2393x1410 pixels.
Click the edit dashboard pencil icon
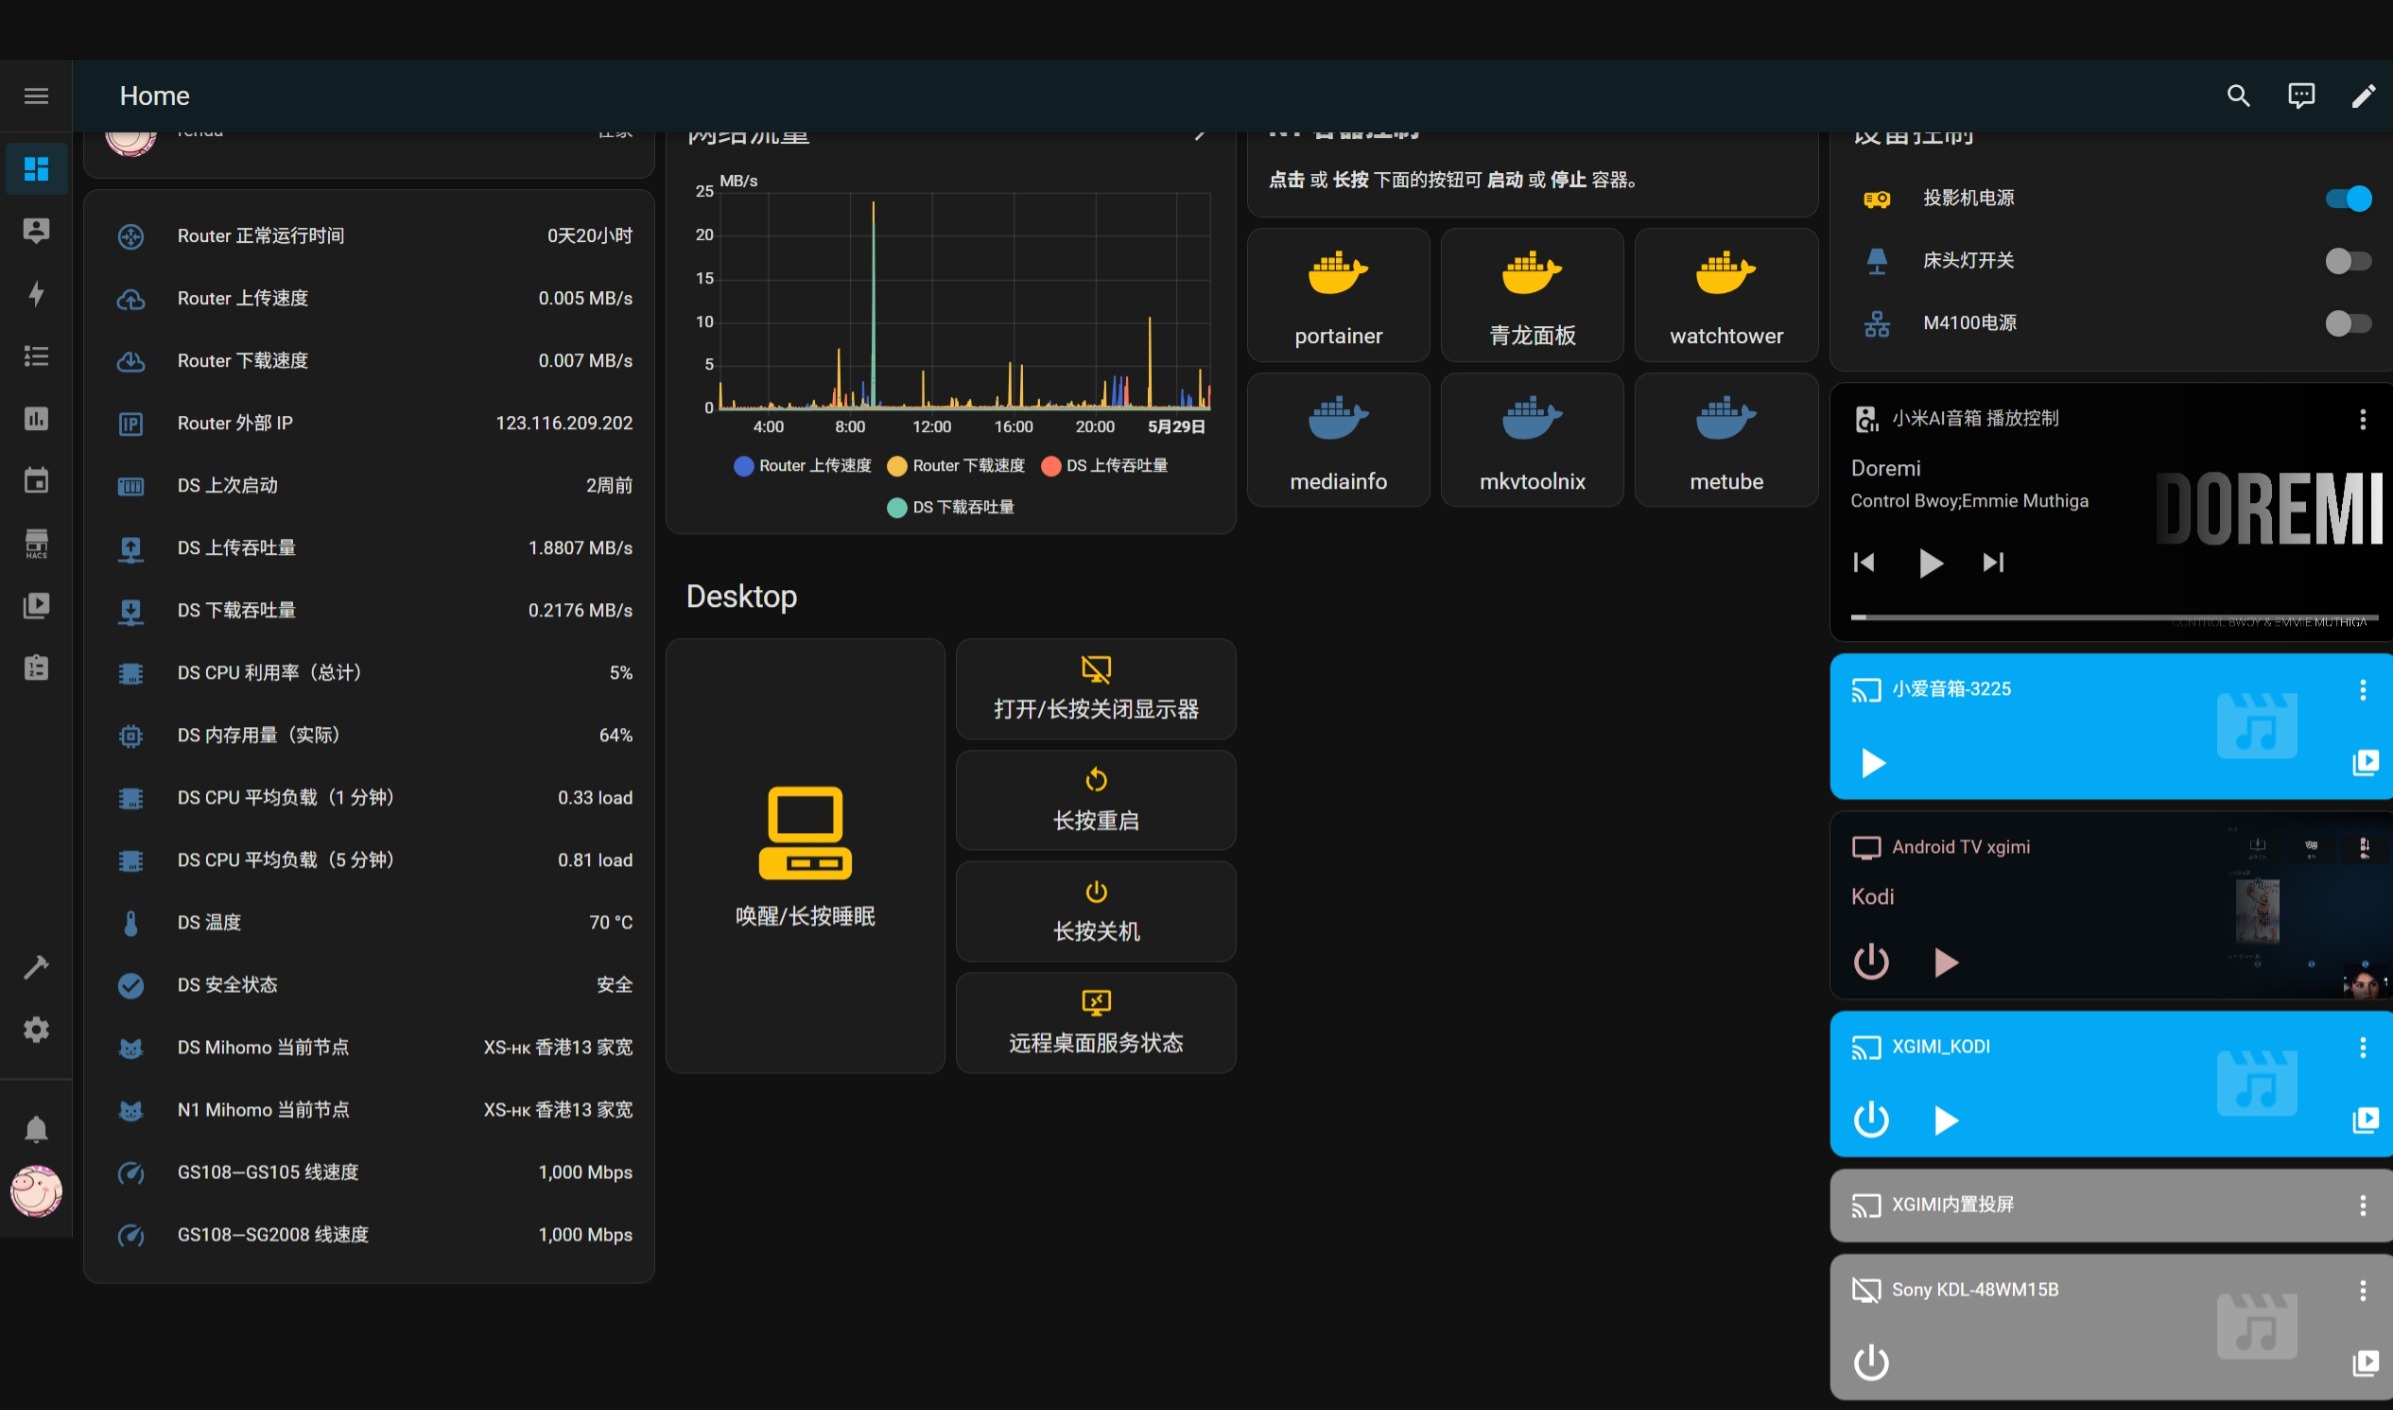(2363, 96)
